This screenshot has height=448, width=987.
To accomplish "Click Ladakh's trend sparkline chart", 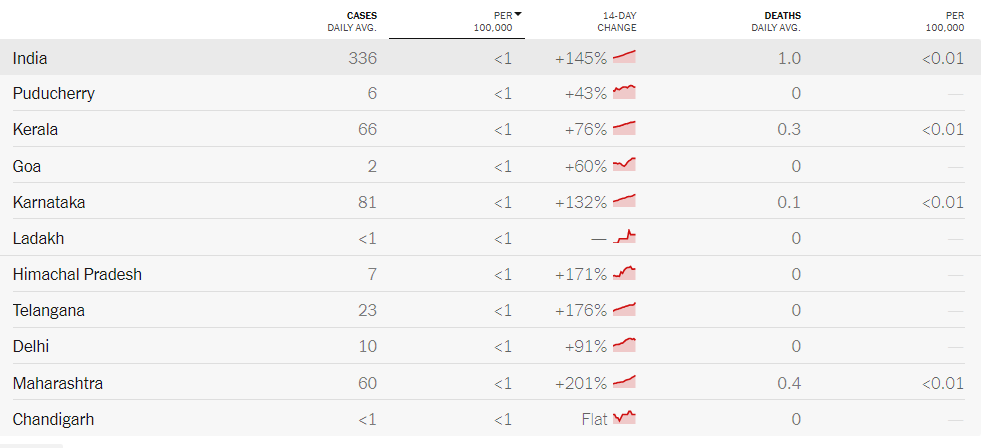I will (624, 237).
